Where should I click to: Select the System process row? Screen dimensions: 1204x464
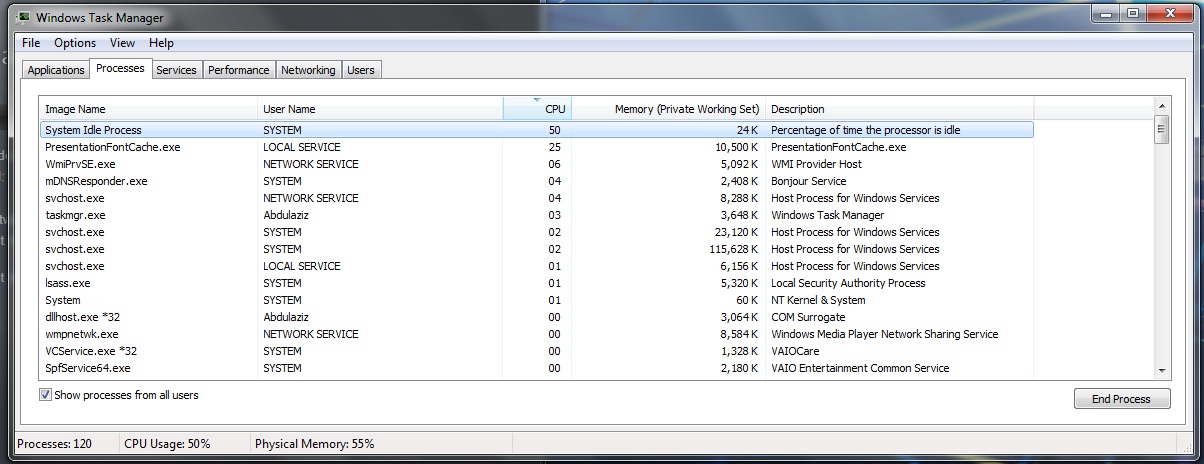tap(536, 300)
